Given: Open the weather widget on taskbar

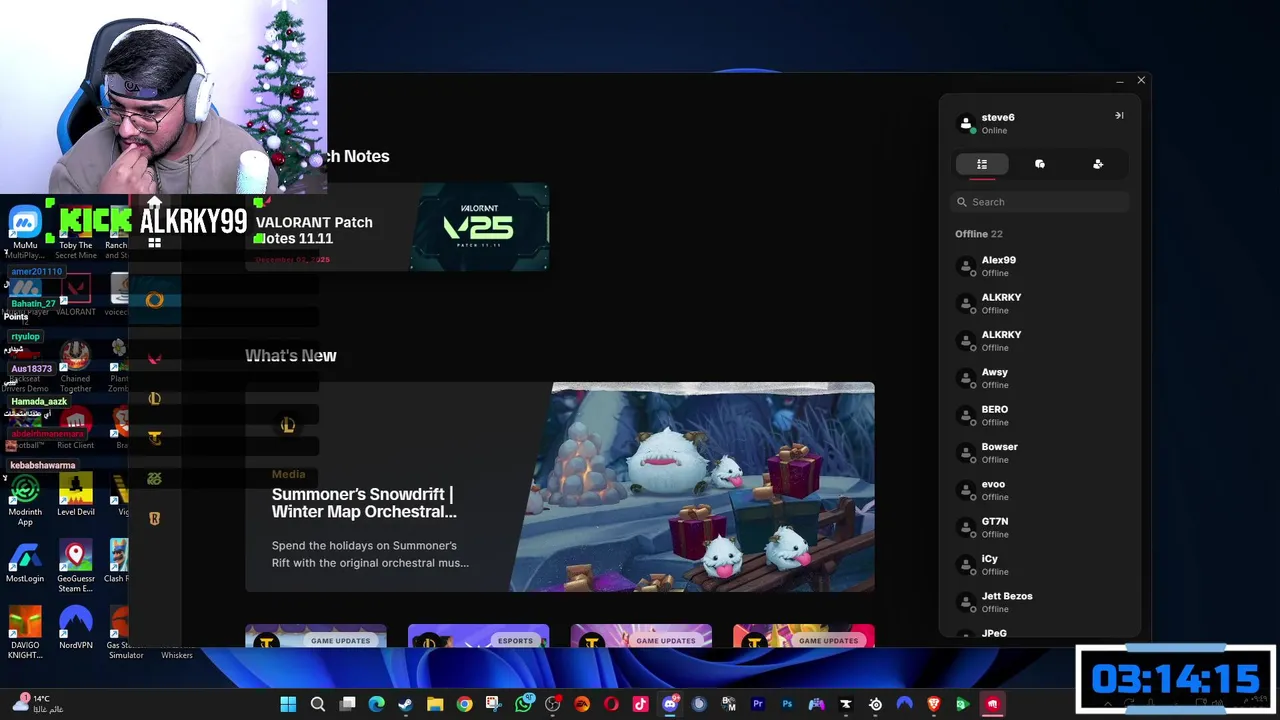Looking at the screenshot, I should tap(38, 704).
